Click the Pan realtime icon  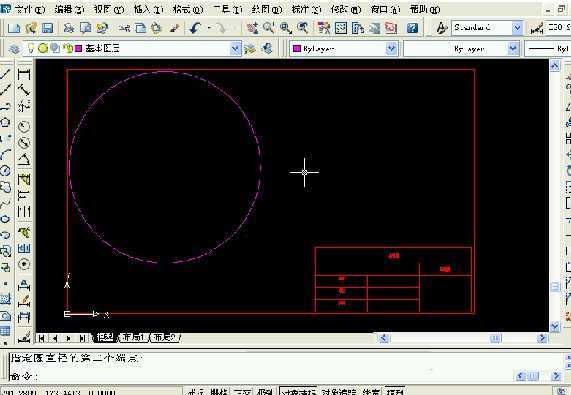tap(252, 28)
